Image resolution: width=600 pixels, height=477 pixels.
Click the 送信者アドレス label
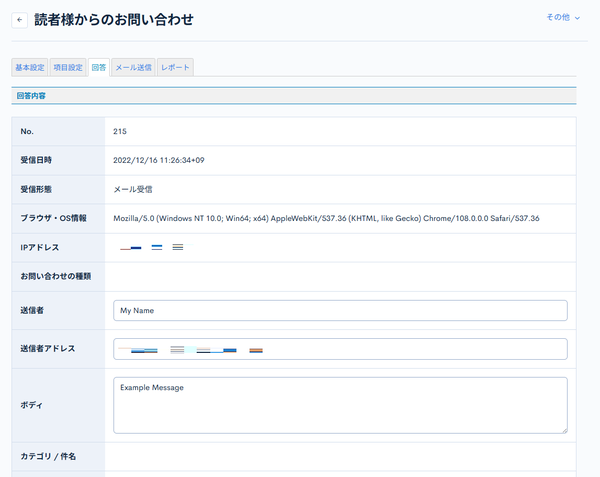[x=48, y=348]
